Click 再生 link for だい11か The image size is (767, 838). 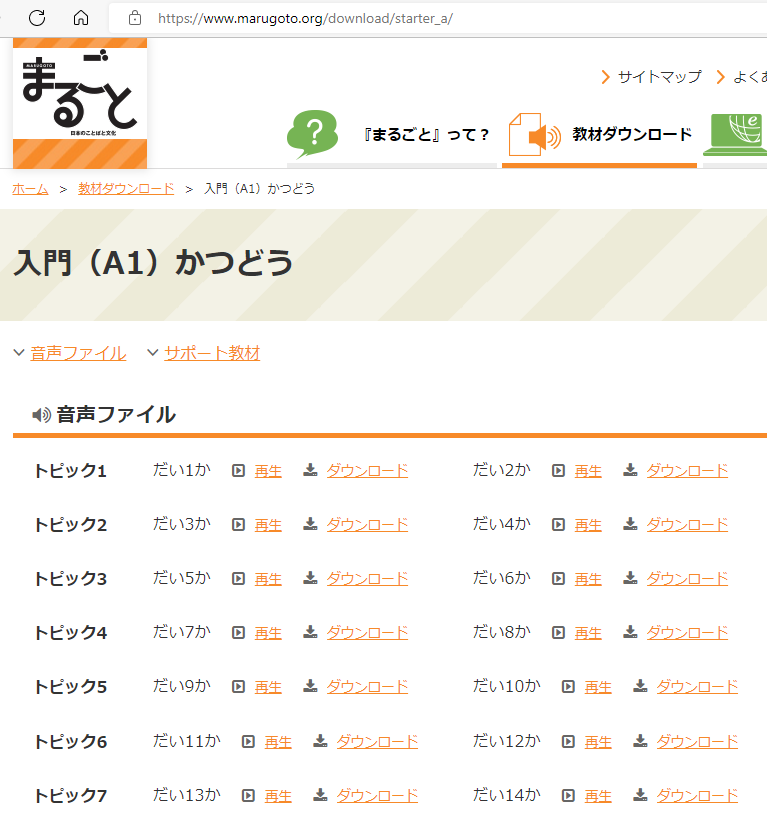pyautogui.click(x=278, y=742)
